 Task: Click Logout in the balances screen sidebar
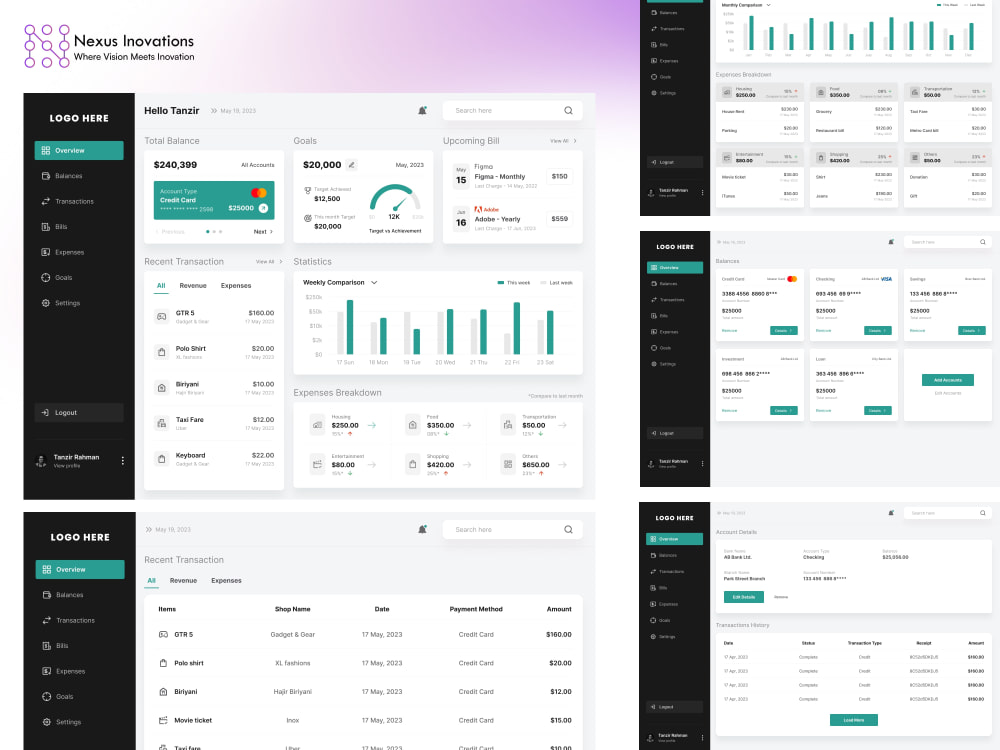pyautogui.click(x=675, y=433)
